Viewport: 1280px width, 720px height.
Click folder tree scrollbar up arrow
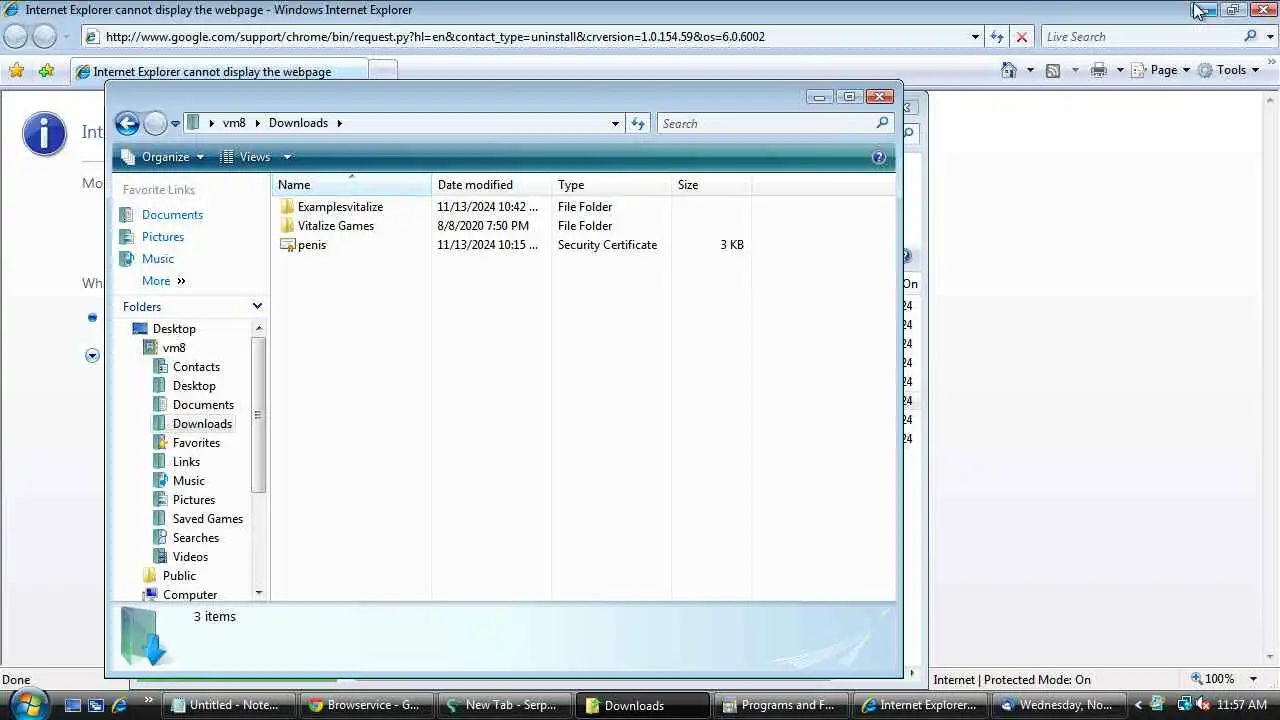coord(259,328)
